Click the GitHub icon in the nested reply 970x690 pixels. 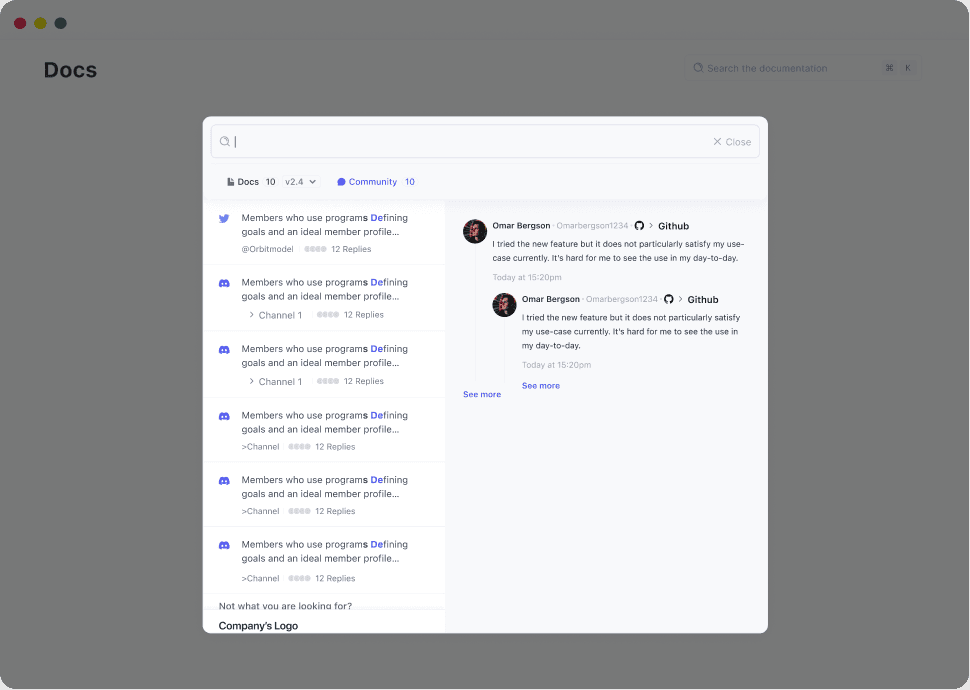pyautogui.click(x=669, y=300)
